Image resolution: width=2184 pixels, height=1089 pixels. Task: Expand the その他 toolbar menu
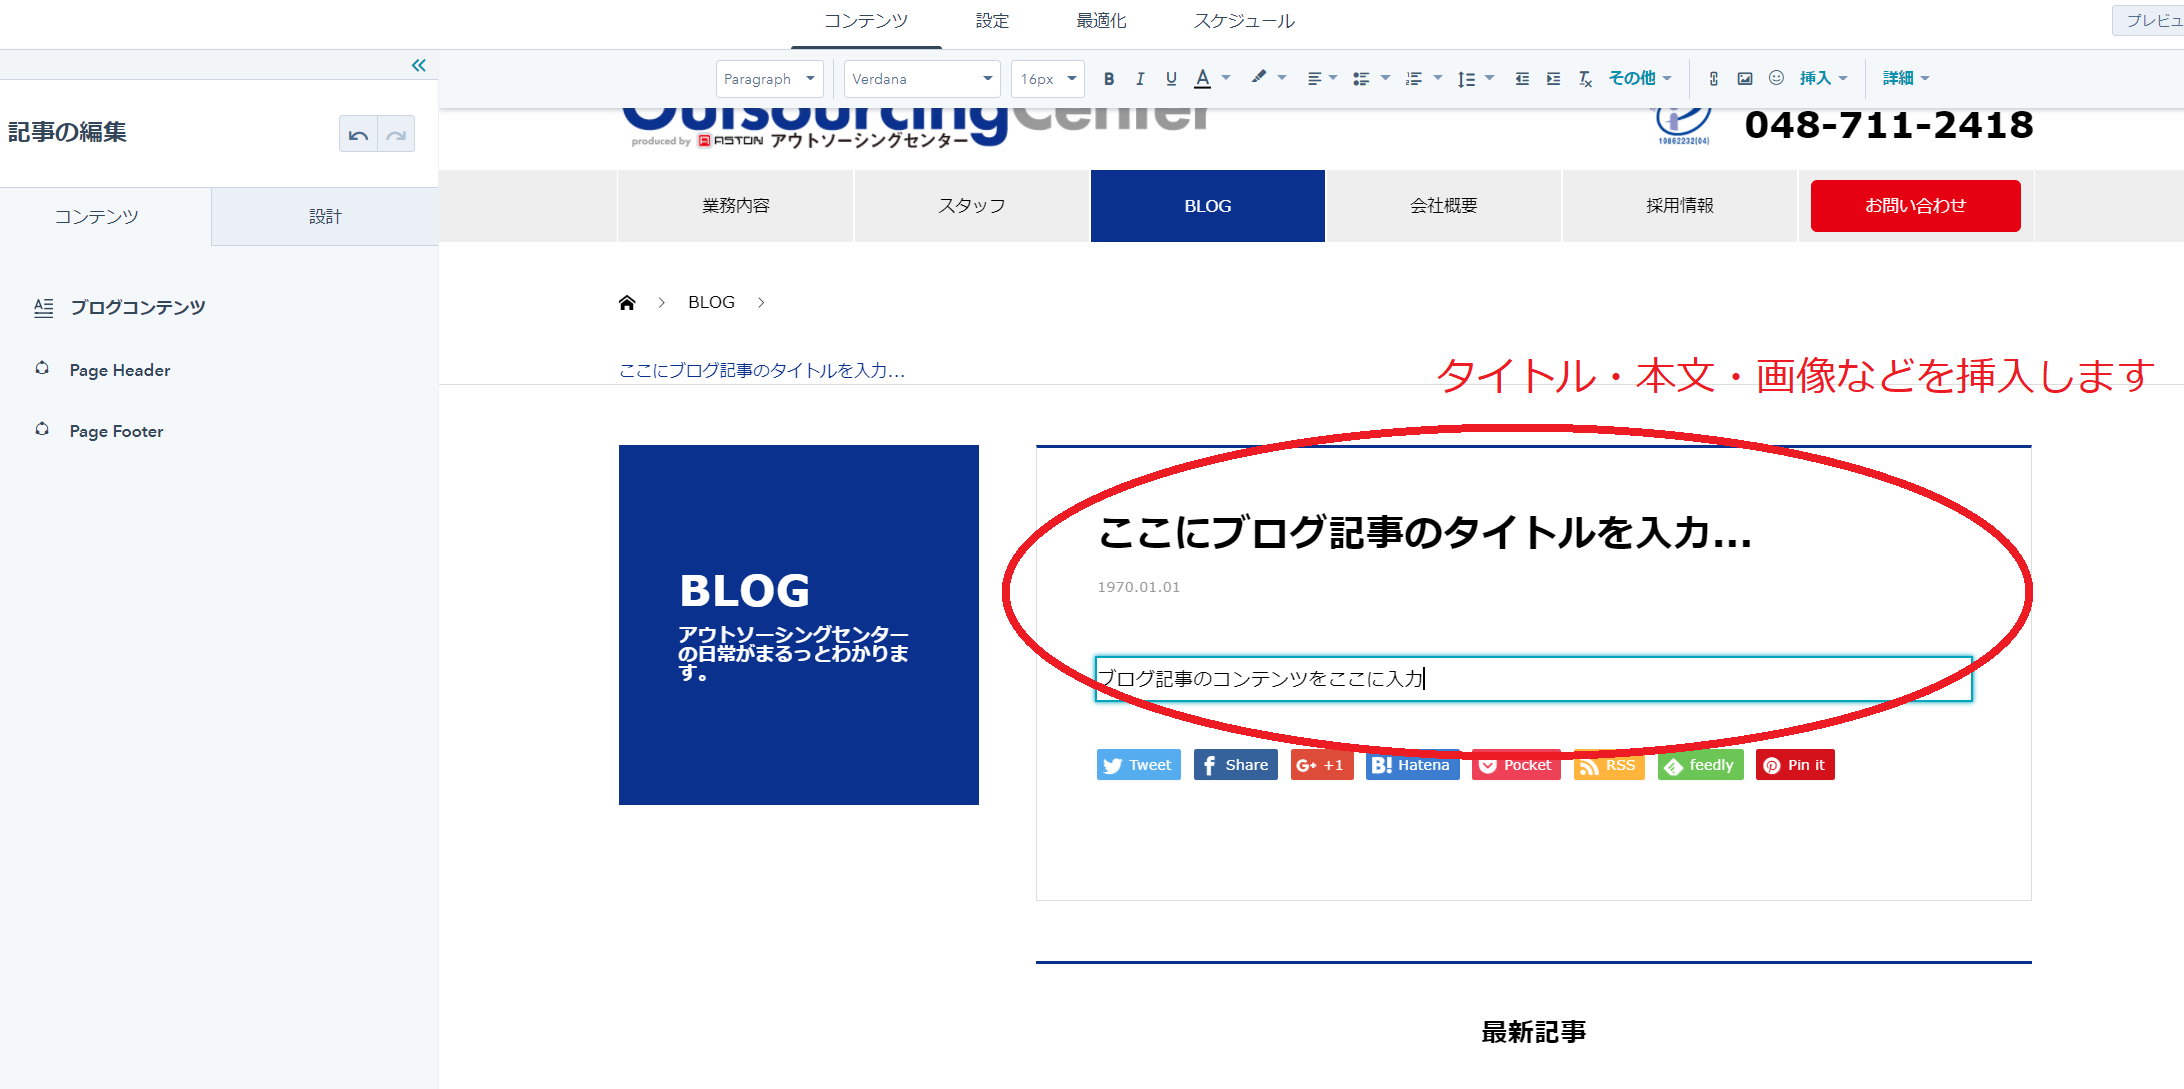coord(1639,78)
